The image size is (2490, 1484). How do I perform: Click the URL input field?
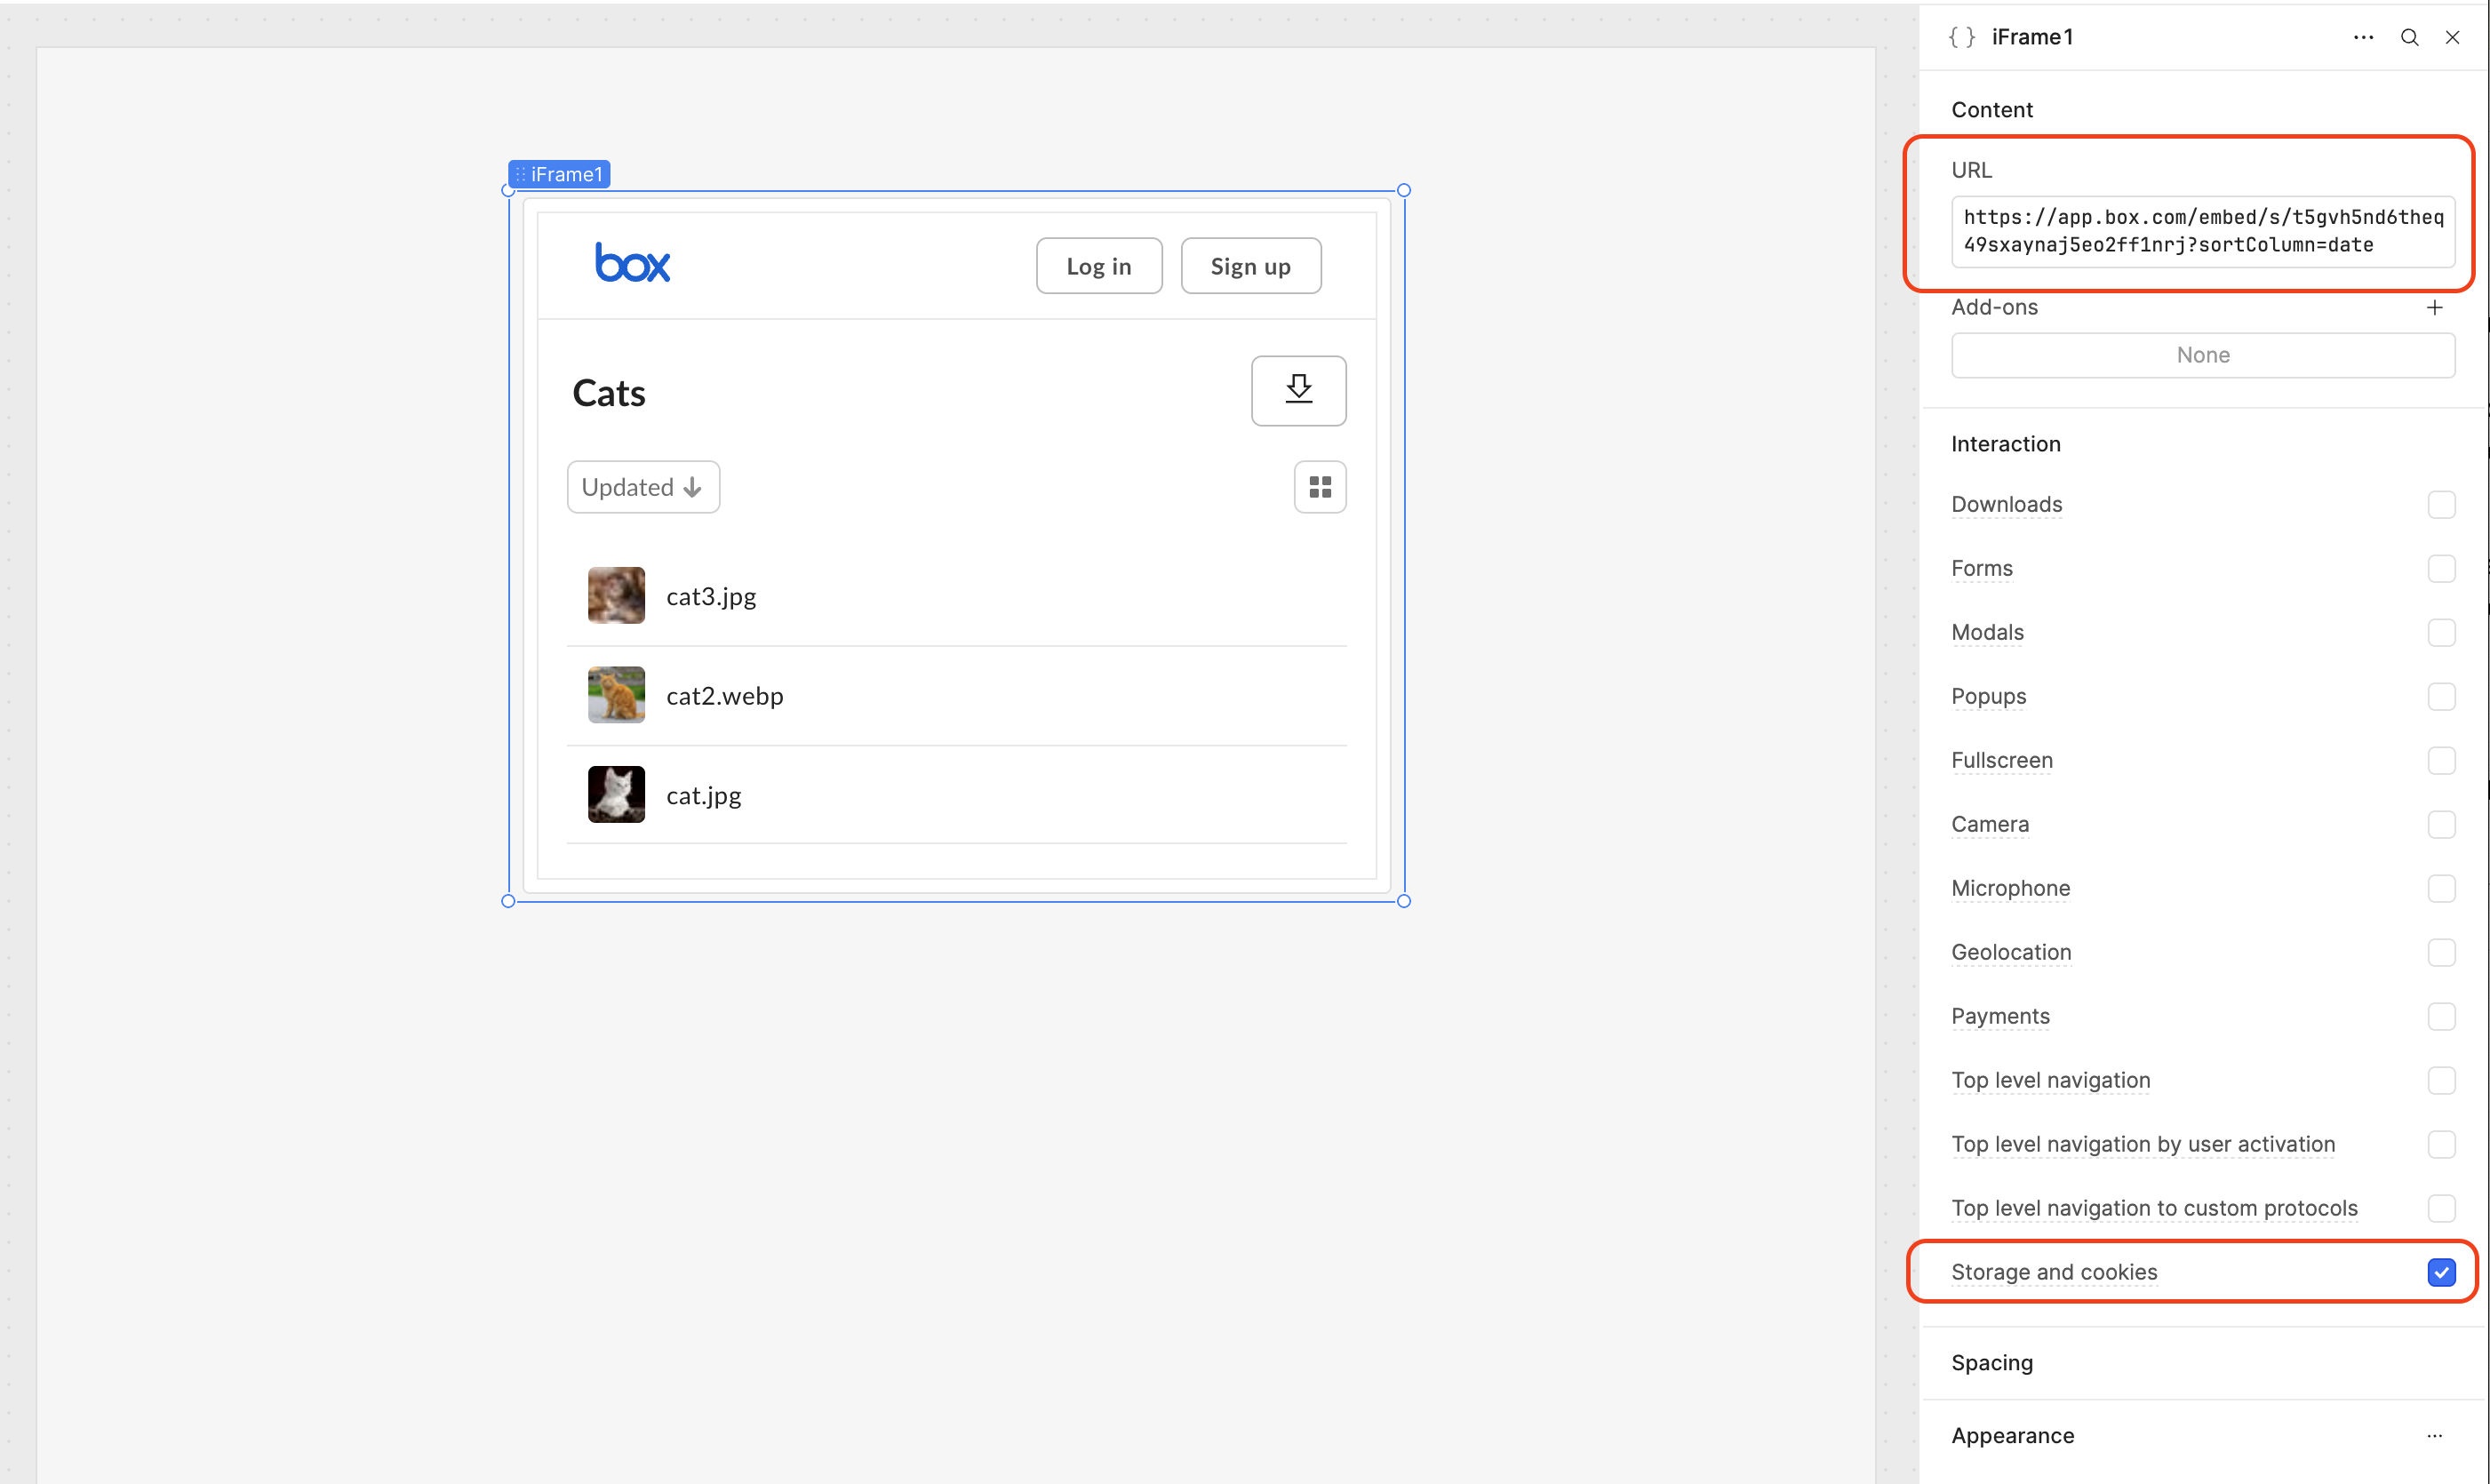2202,231
